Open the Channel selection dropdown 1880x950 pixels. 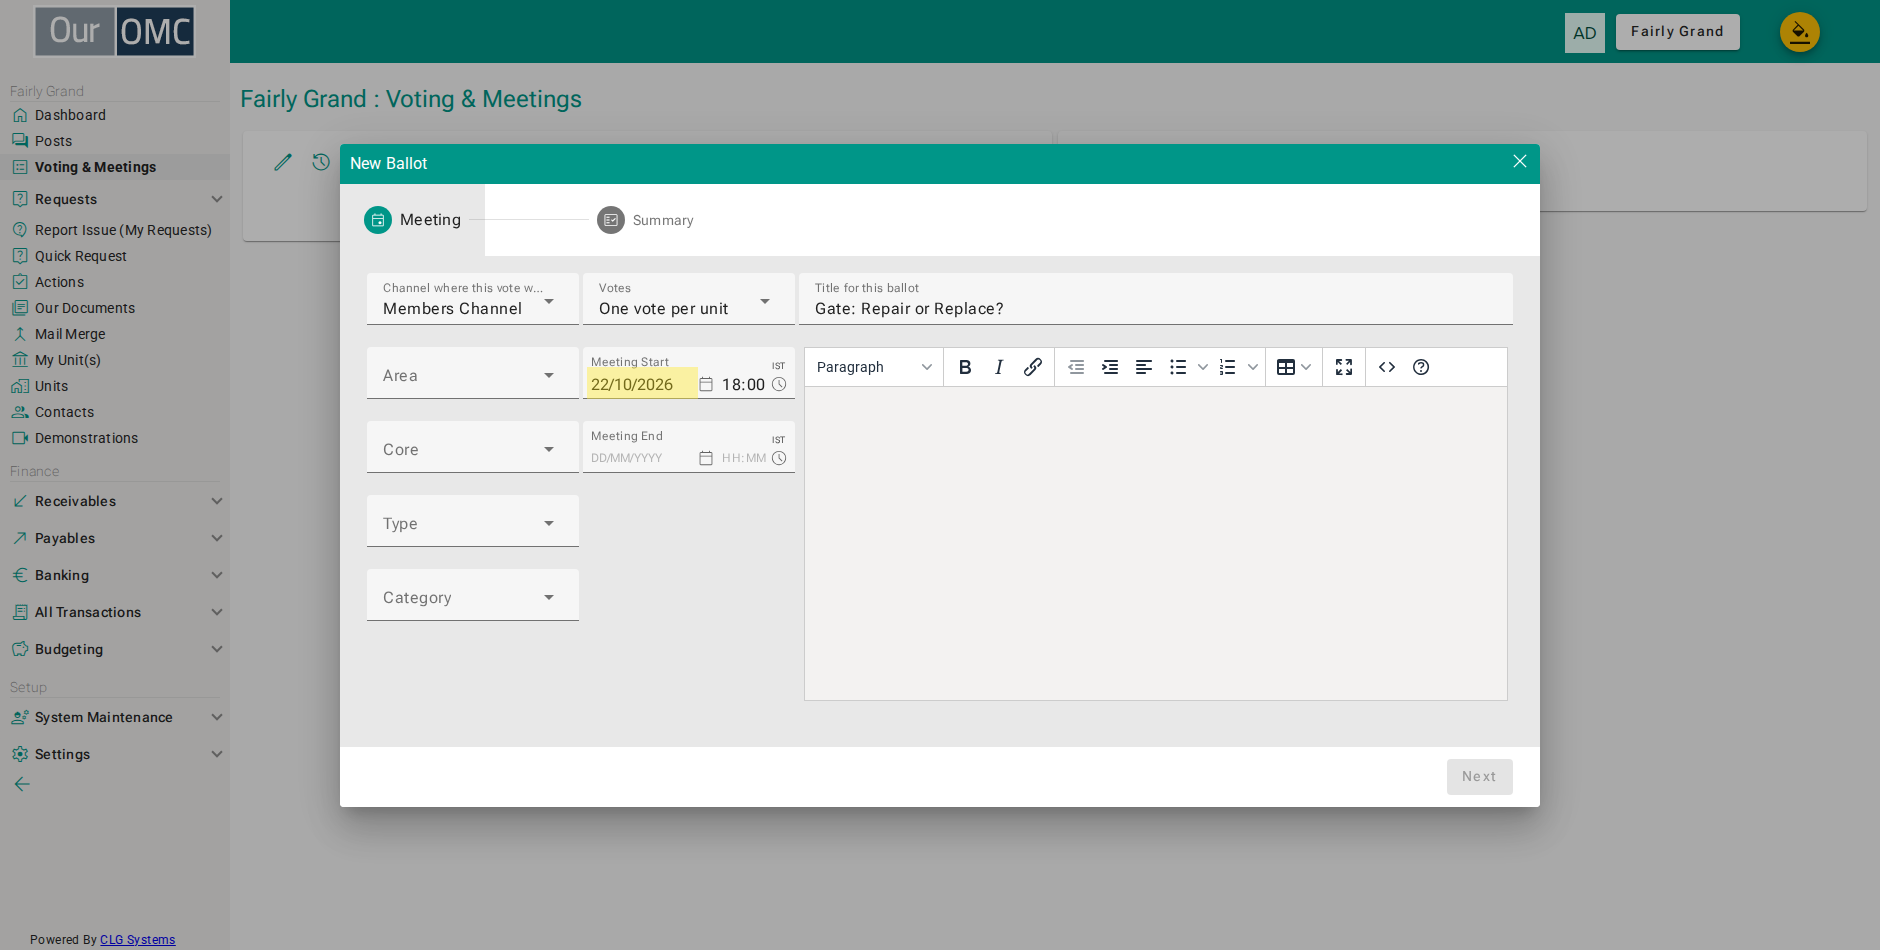tap(473, 299)
